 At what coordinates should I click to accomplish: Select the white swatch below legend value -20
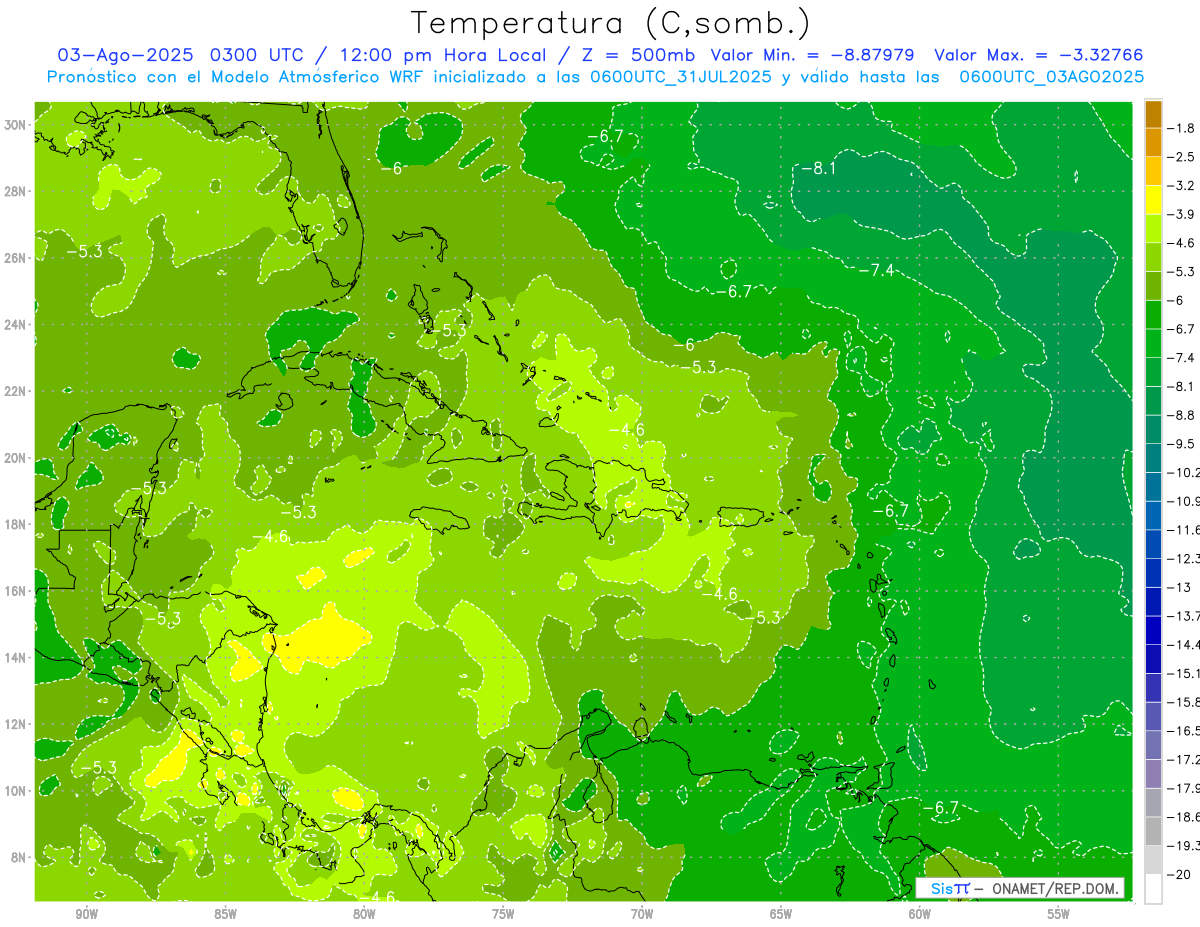(1153, 888)
